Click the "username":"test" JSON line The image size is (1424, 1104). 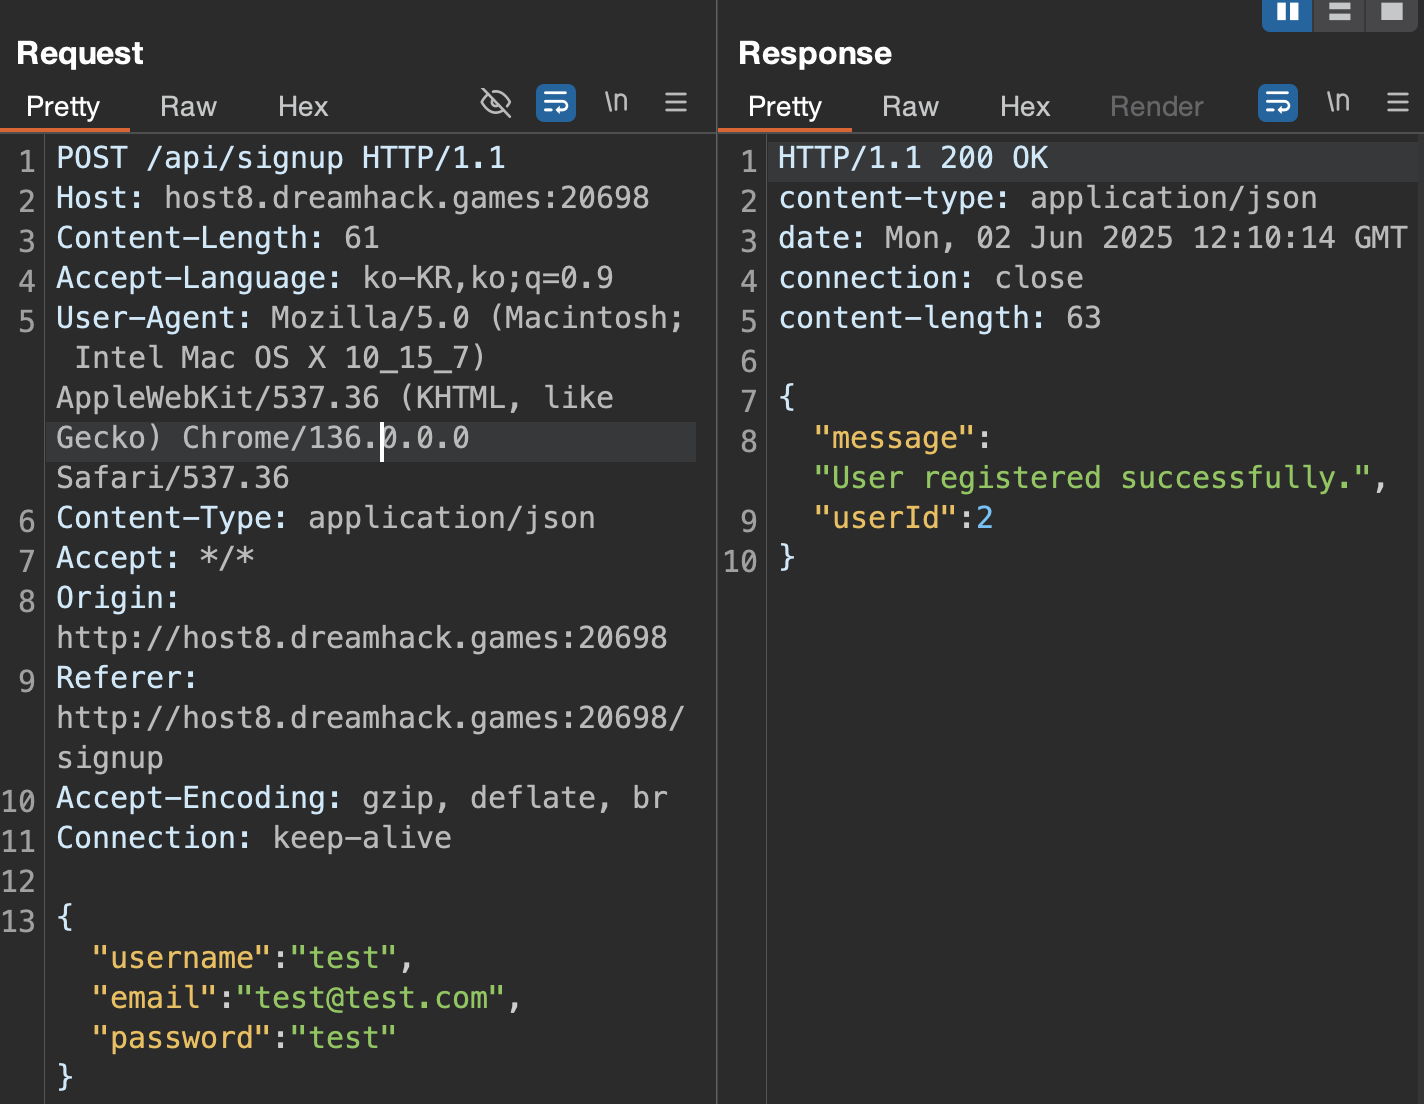(x=253, y=958)
